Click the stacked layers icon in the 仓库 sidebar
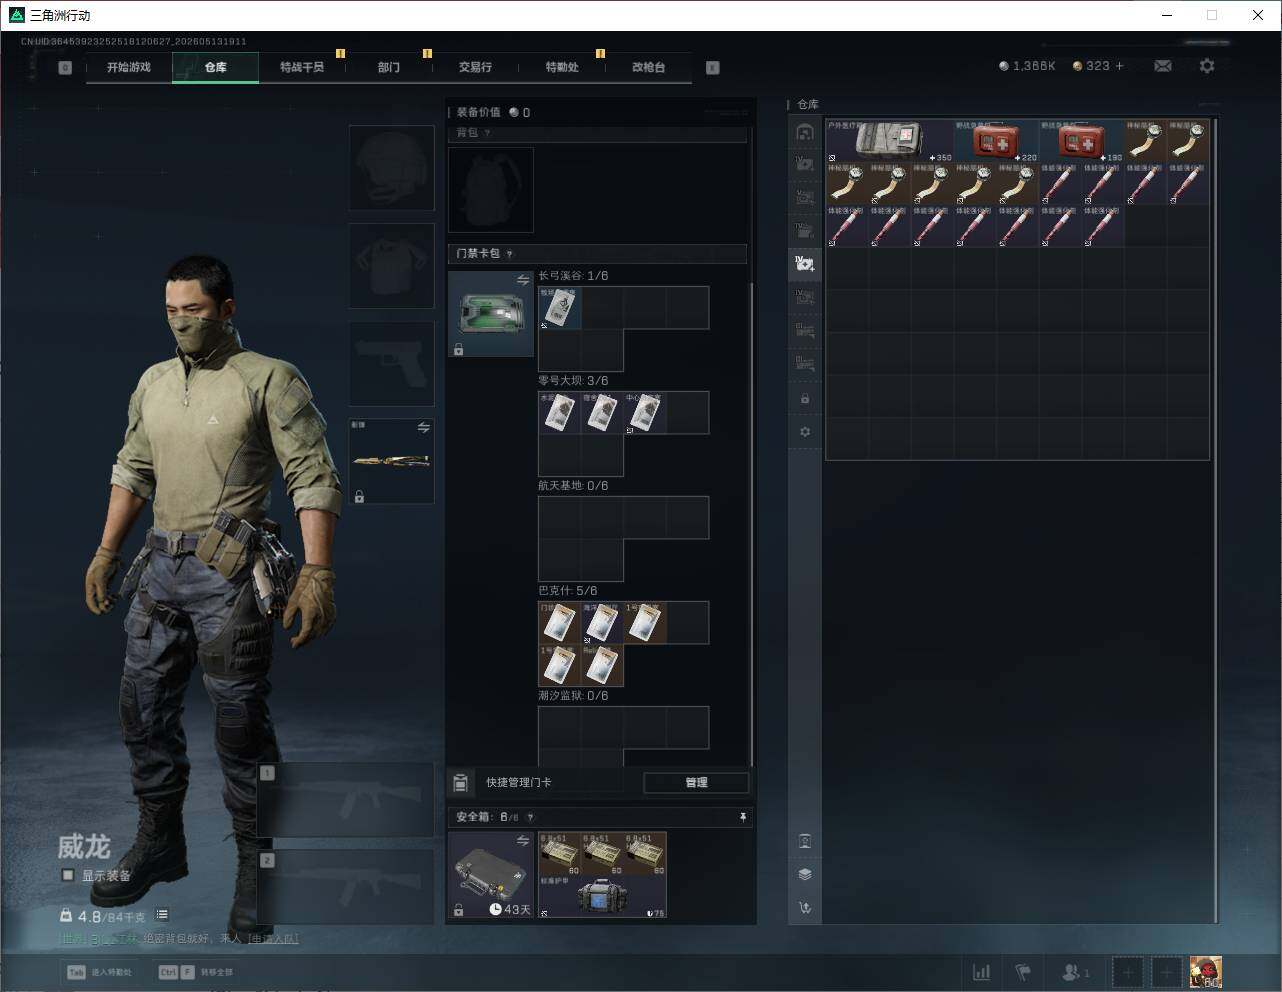1282x992 pixels. pyautogui.click(x=805, y=874)
